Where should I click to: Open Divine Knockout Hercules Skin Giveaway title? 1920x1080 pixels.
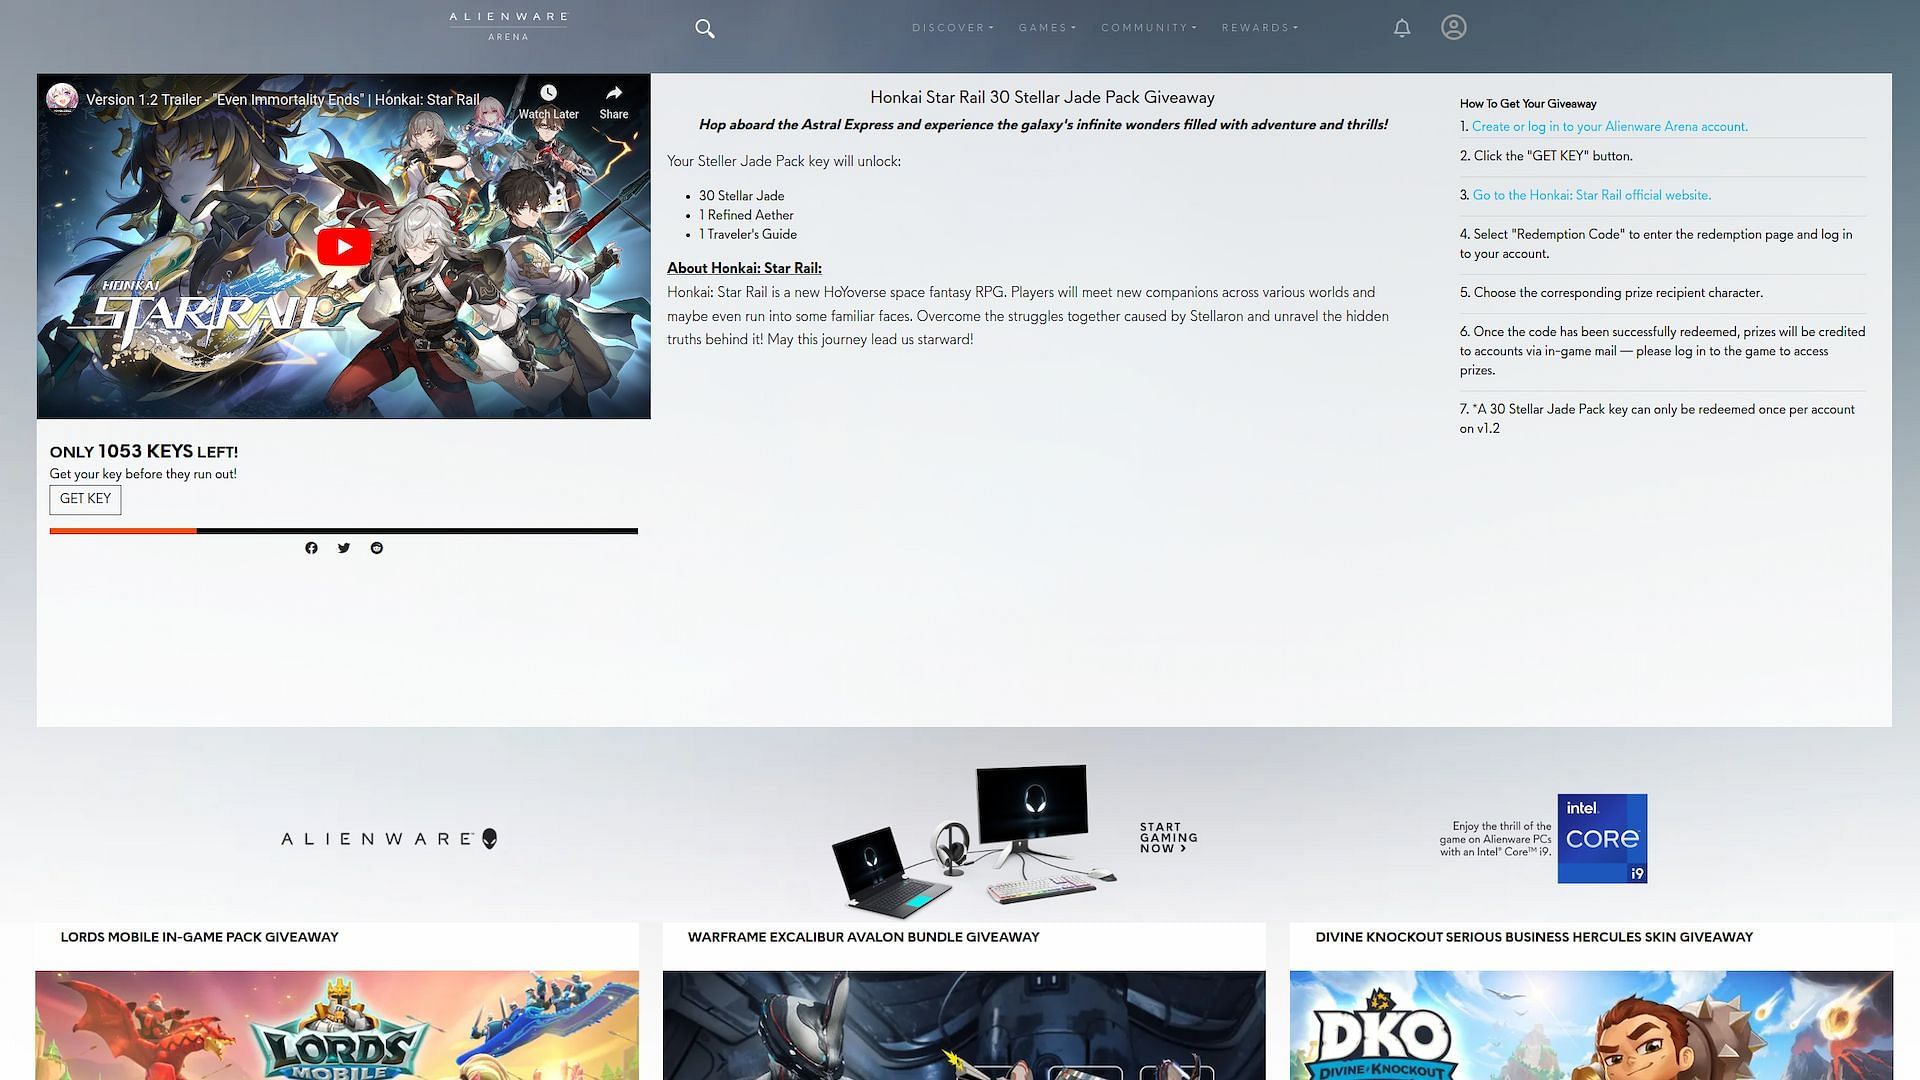point(1534,937)
